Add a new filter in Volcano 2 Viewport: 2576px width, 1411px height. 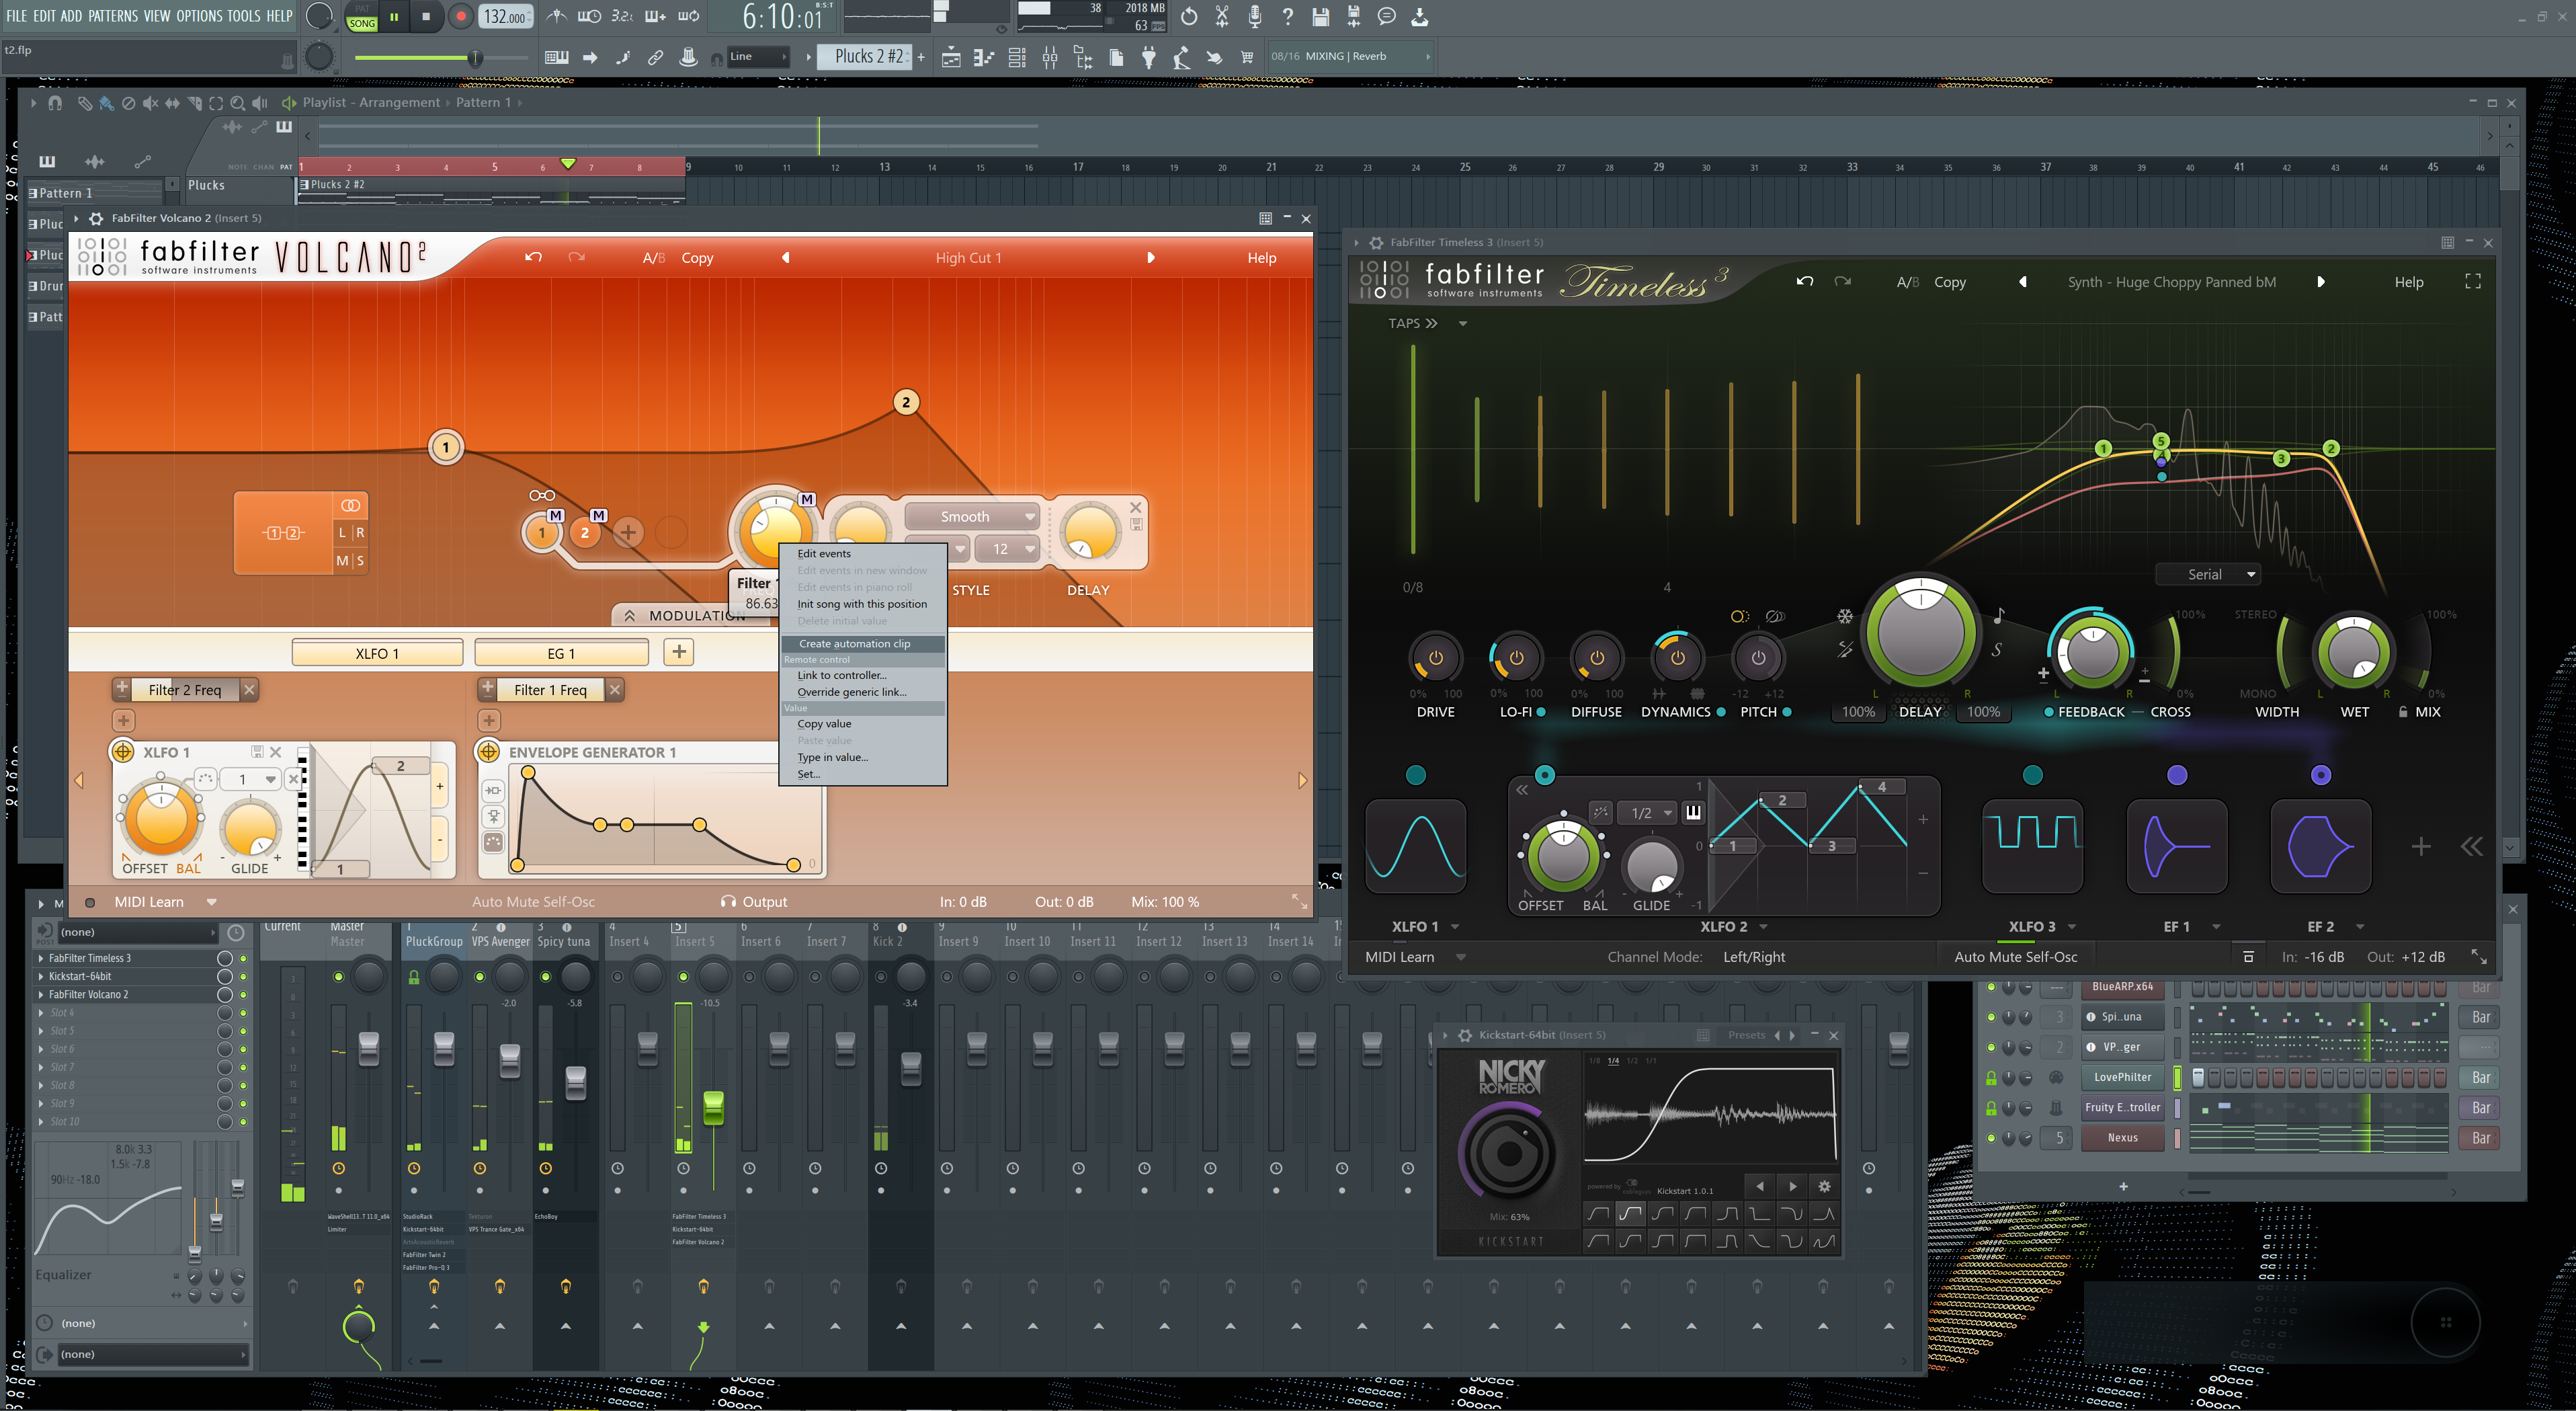pyautogui.click(x=628, y=532)
